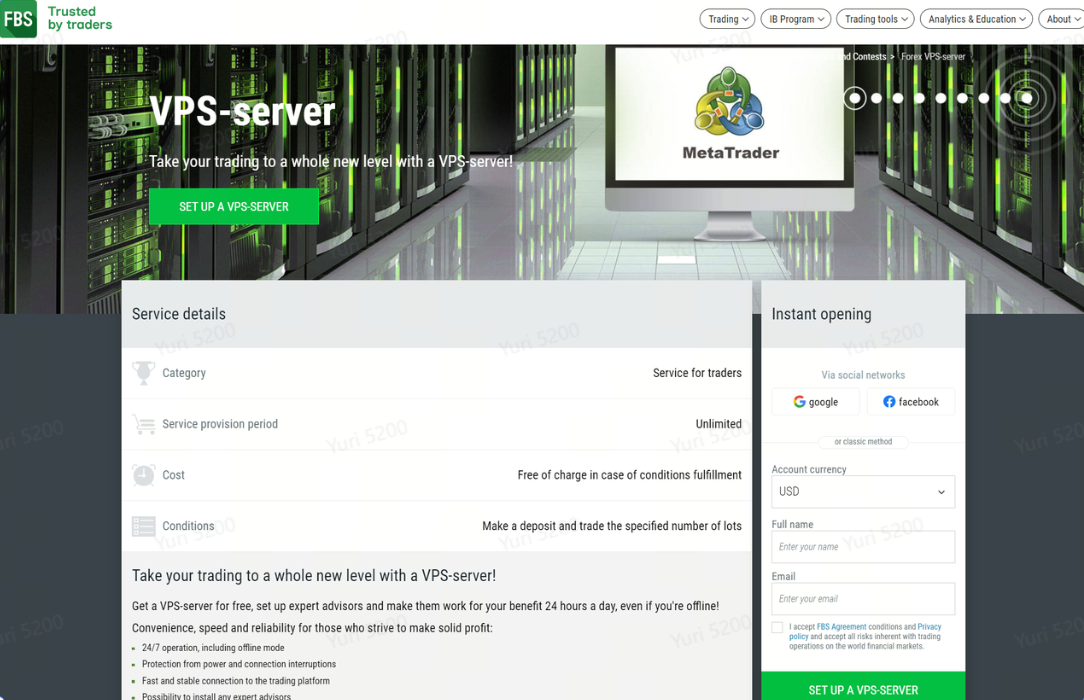Click the 'Service details' heading
1084x700 pixels.
178,314
